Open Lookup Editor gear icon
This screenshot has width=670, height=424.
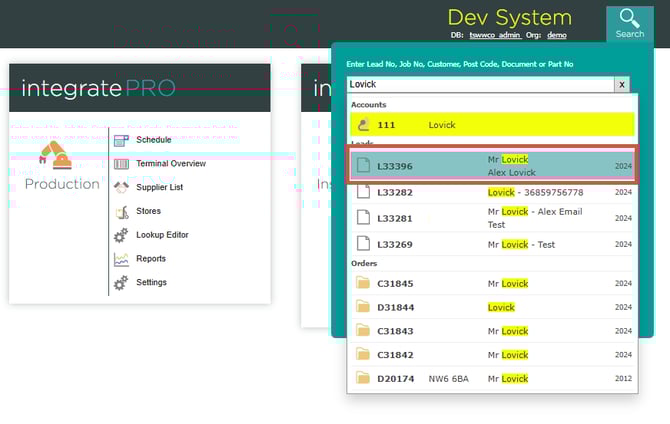(x=121, y=235)
